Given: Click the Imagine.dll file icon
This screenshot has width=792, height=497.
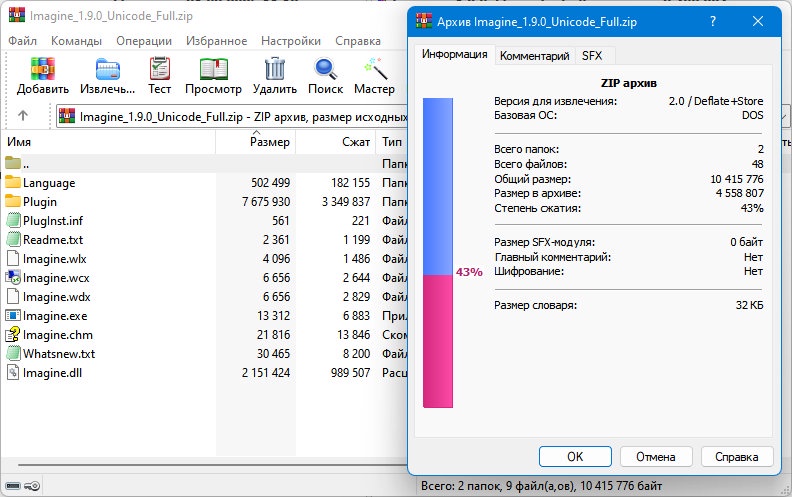Looking at the screenshot, I should [13, 373].
